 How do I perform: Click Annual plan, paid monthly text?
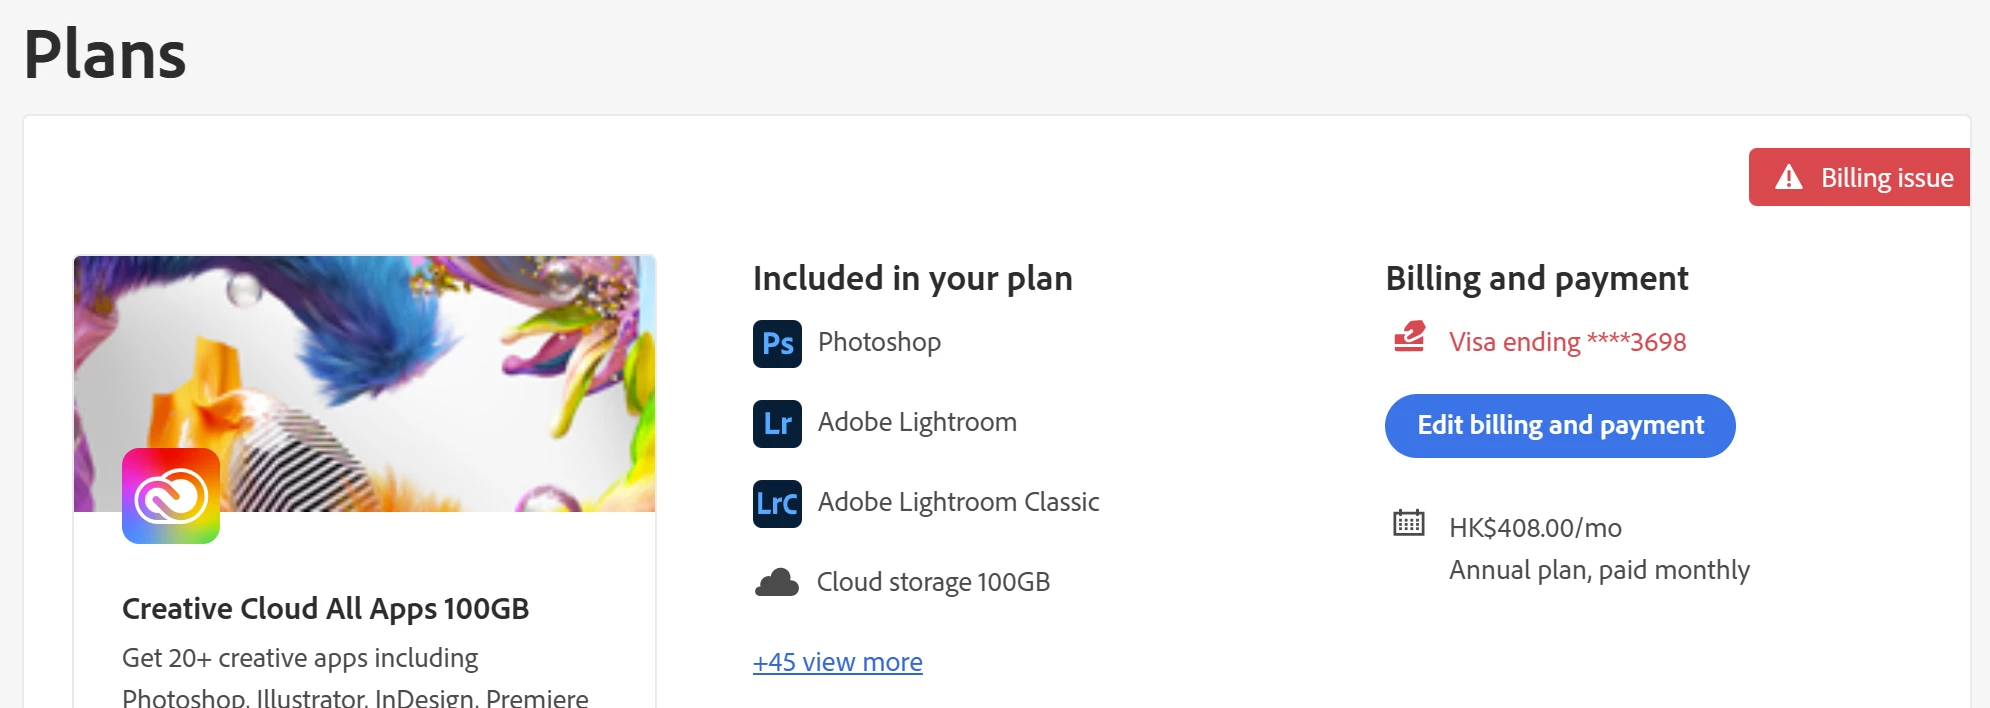click(1599, 570)
